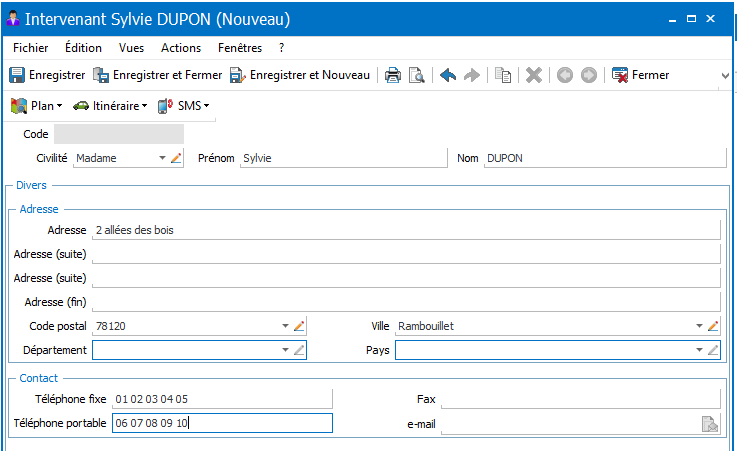Screen dimensions: 737x451
Task: Maximize the Intervenant window
Action: click(x=691, y=19)
